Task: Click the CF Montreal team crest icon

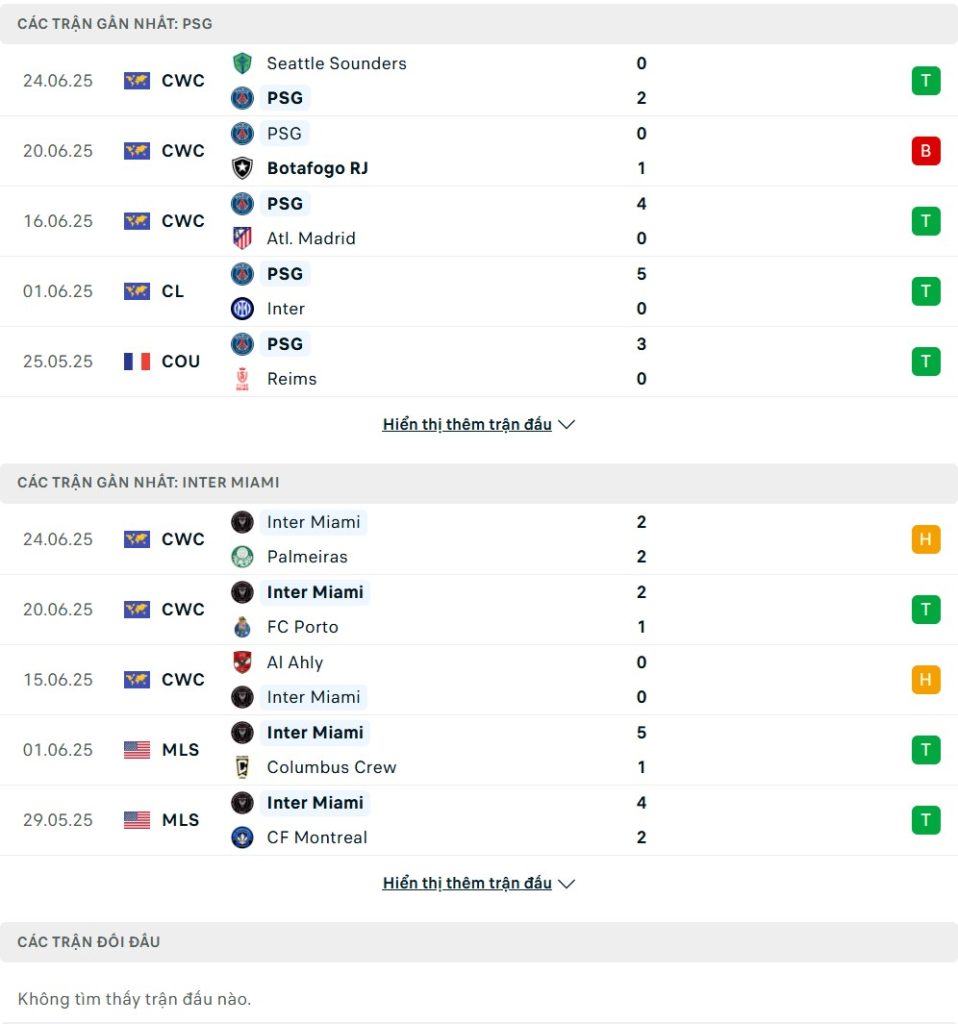Action: [x=242, y=837]
